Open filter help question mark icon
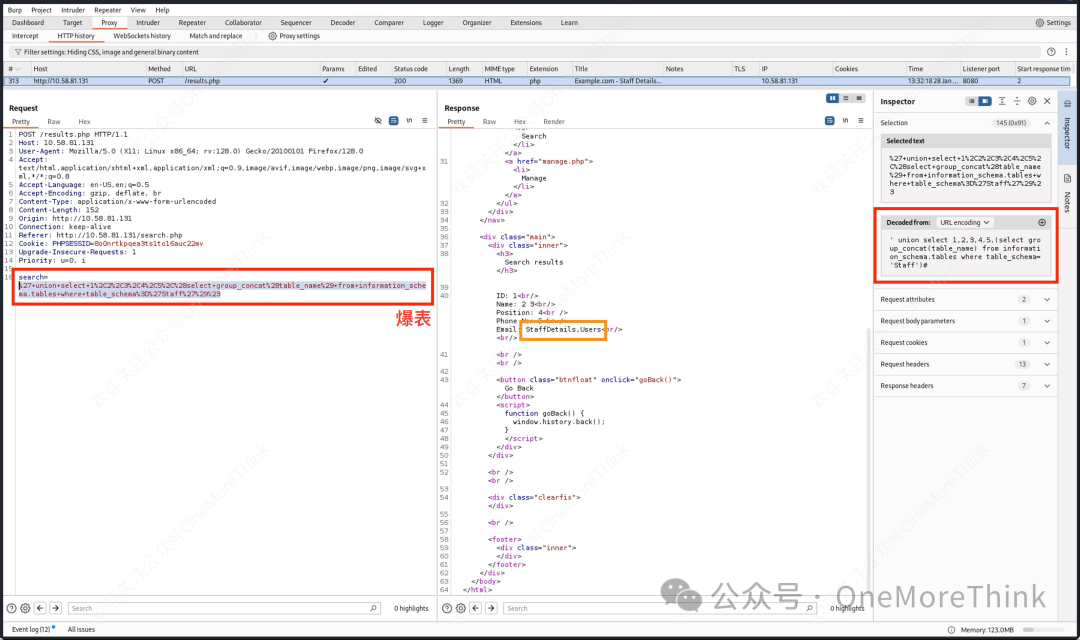The image size is (1080, 640). tap(1051, 52)
